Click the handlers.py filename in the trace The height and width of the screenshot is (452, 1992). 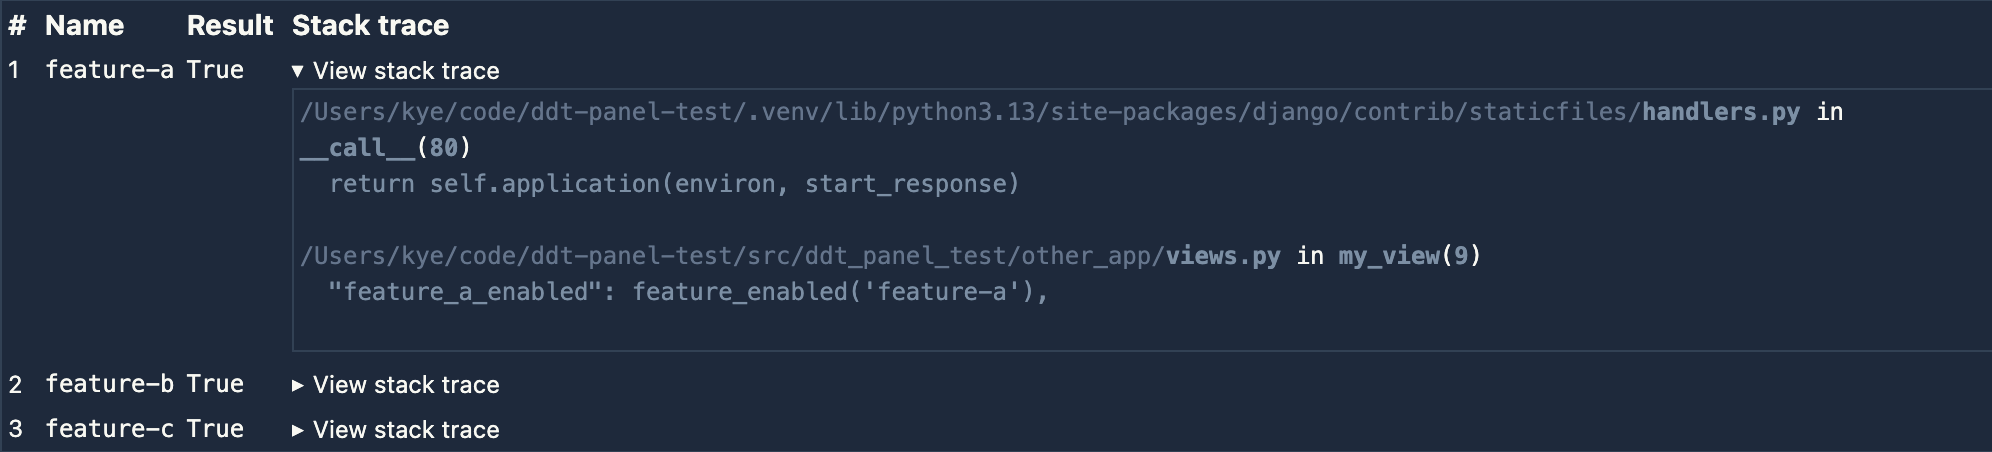point(1720,112)
